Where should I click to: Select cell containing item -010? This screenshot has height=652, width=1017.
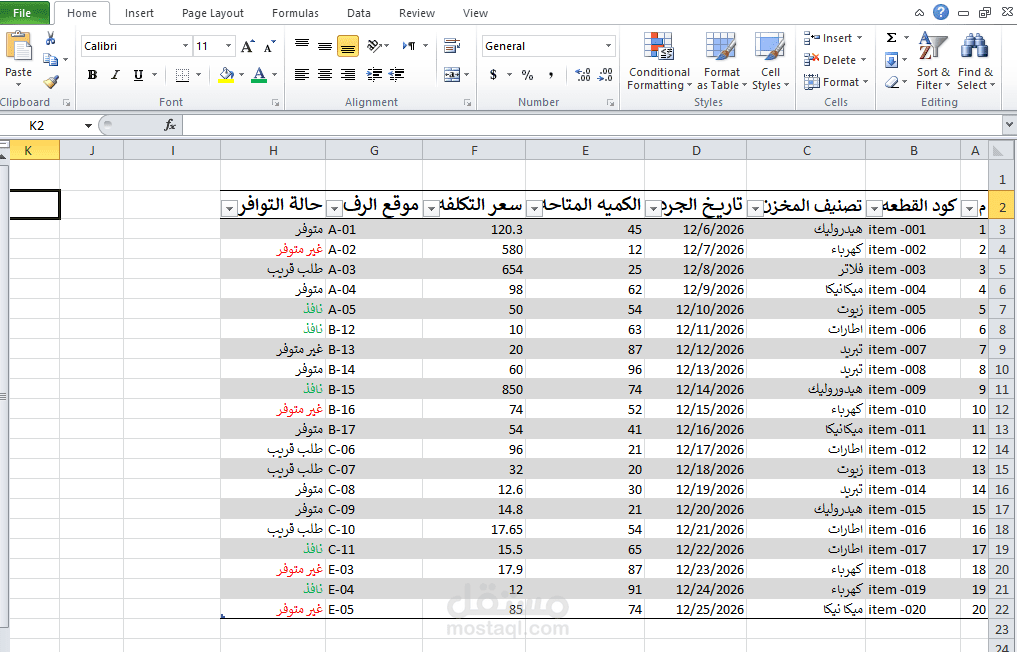click(x=913, y=409)
